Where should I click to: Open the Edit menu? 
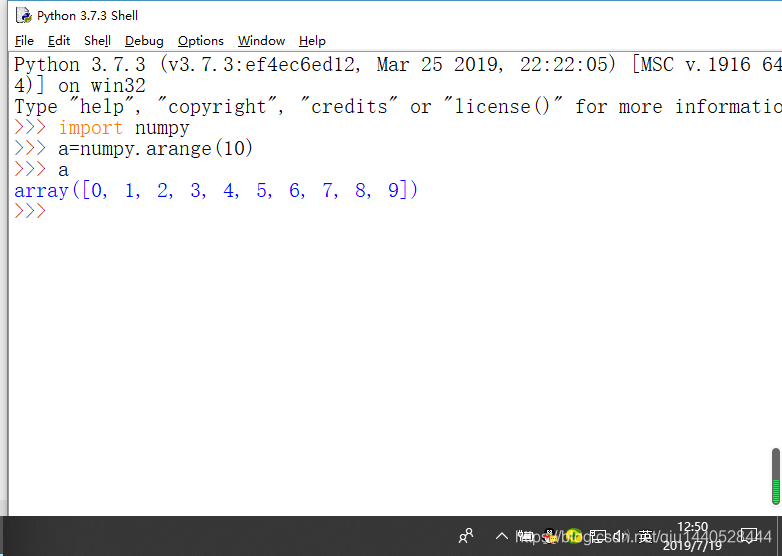[x=59, y=41]
